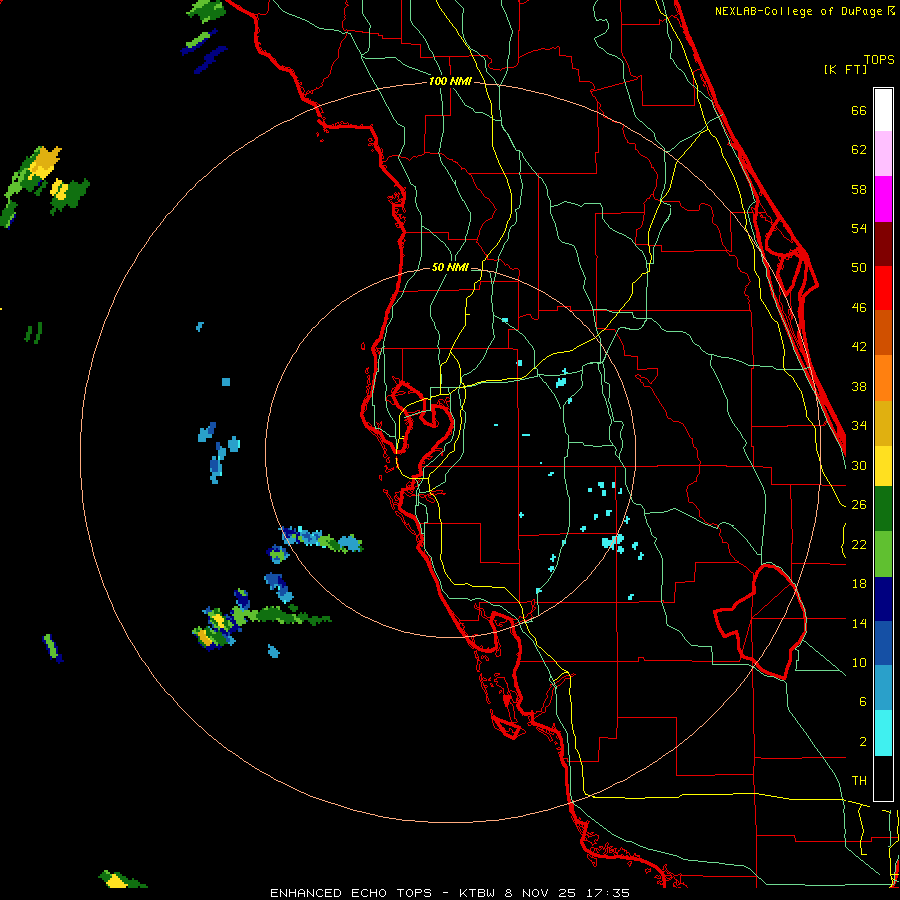Click the black threshold swatch beside TH
The width and height of the screenshot is (900, 900).
click(883, 778)
